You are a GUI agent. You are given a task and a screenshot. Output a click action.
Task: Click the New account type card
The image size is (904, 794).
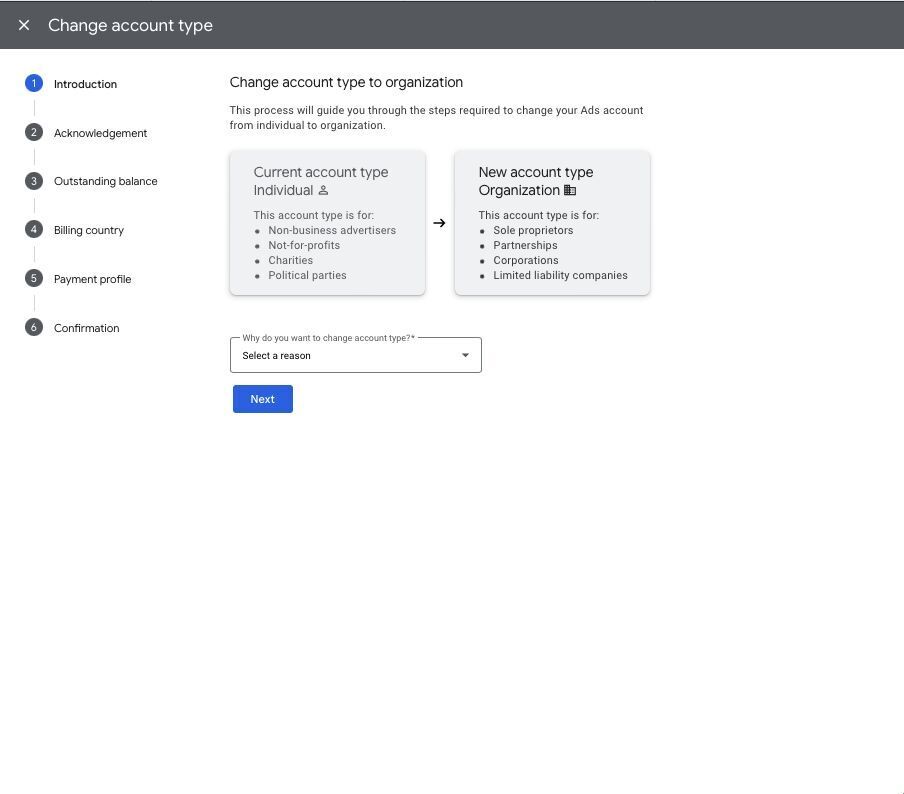pos(552,223)
